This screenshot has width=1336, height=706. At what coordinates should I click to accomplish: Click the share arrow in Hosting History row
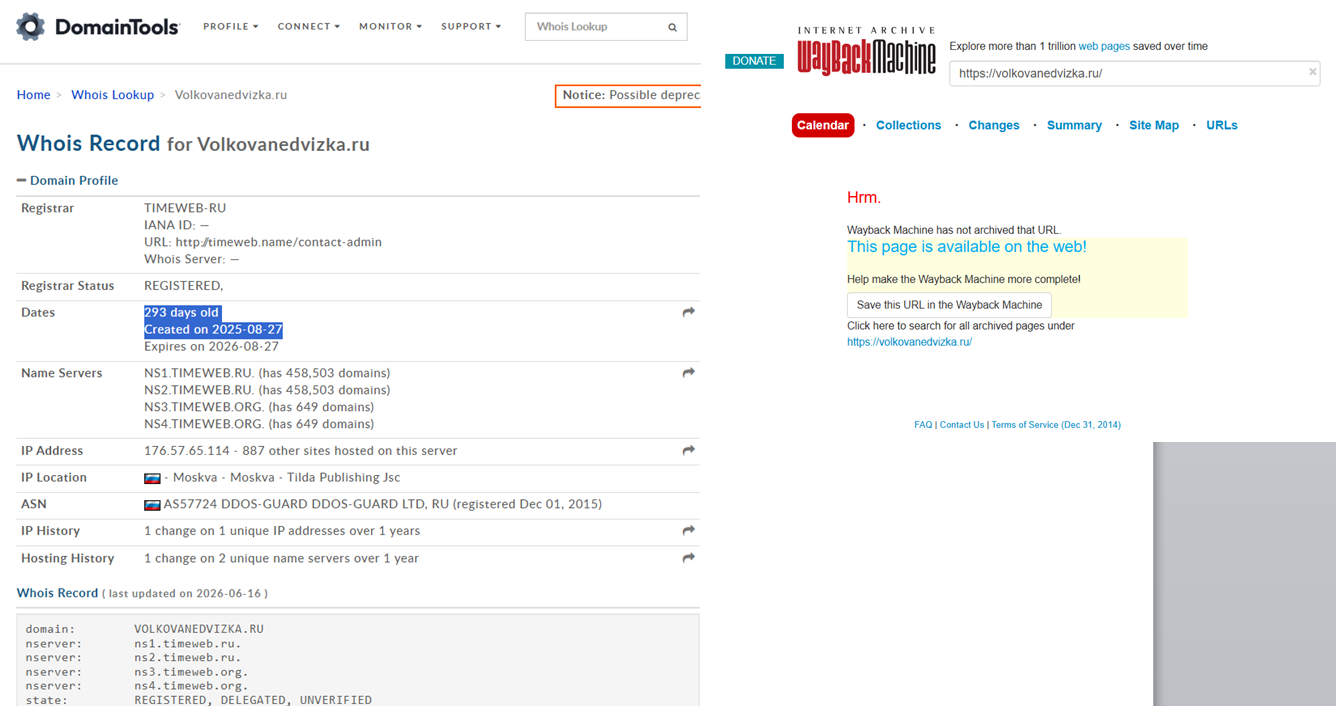(688, 558)
